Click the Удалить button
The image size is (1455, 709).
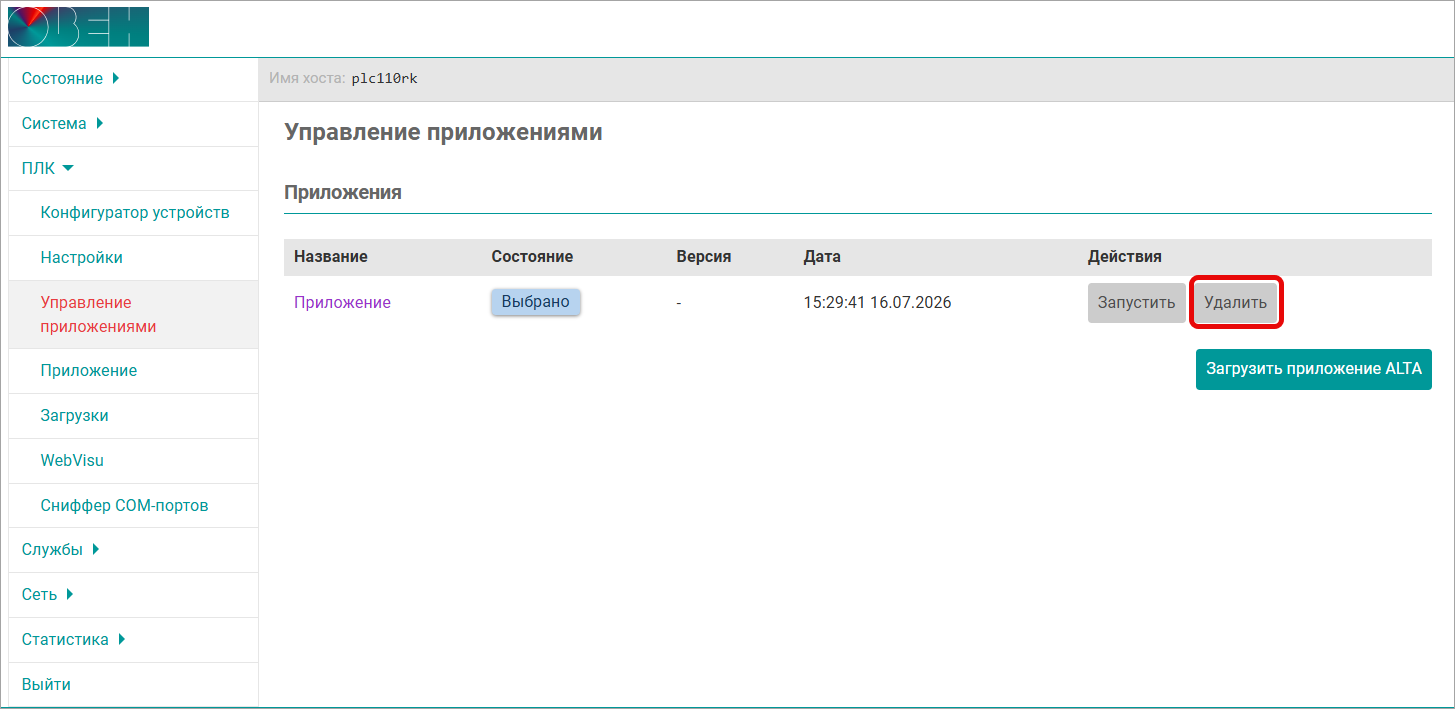point(1235,303)
